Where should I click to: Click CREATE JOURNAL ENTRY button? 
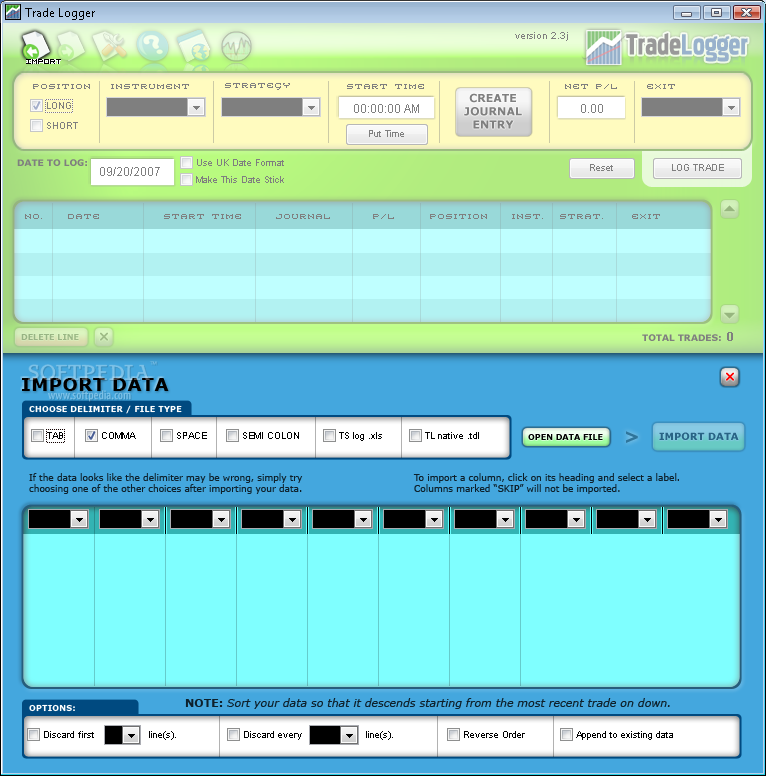[x=493, y=112]
